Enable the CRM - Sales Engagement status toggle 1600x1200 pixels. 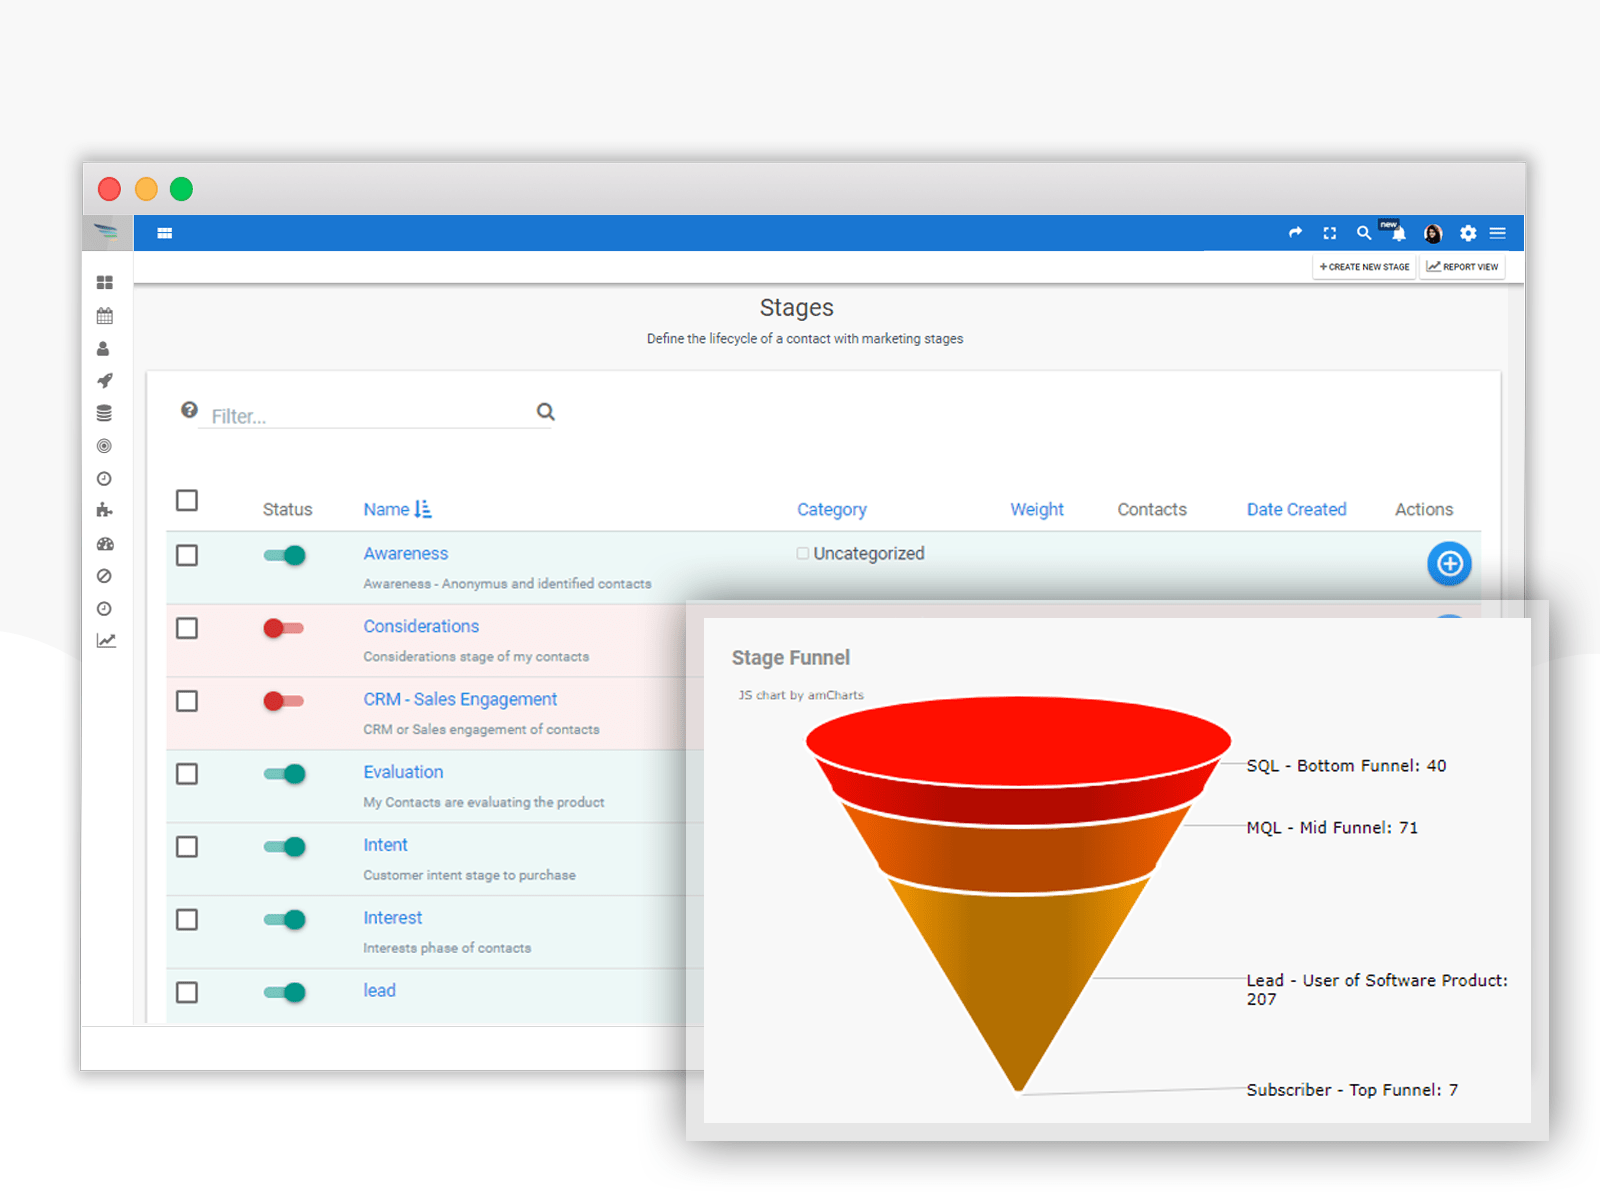(283, 701)
